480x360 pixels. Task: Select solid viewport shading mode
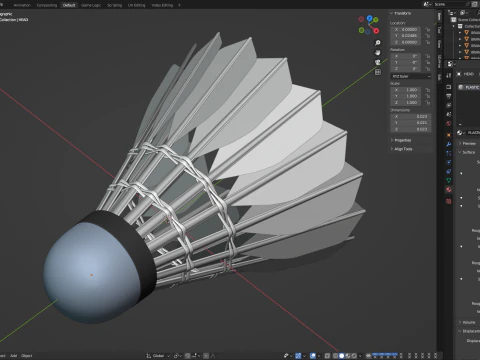pyautogui.click(x=341, y=356)
